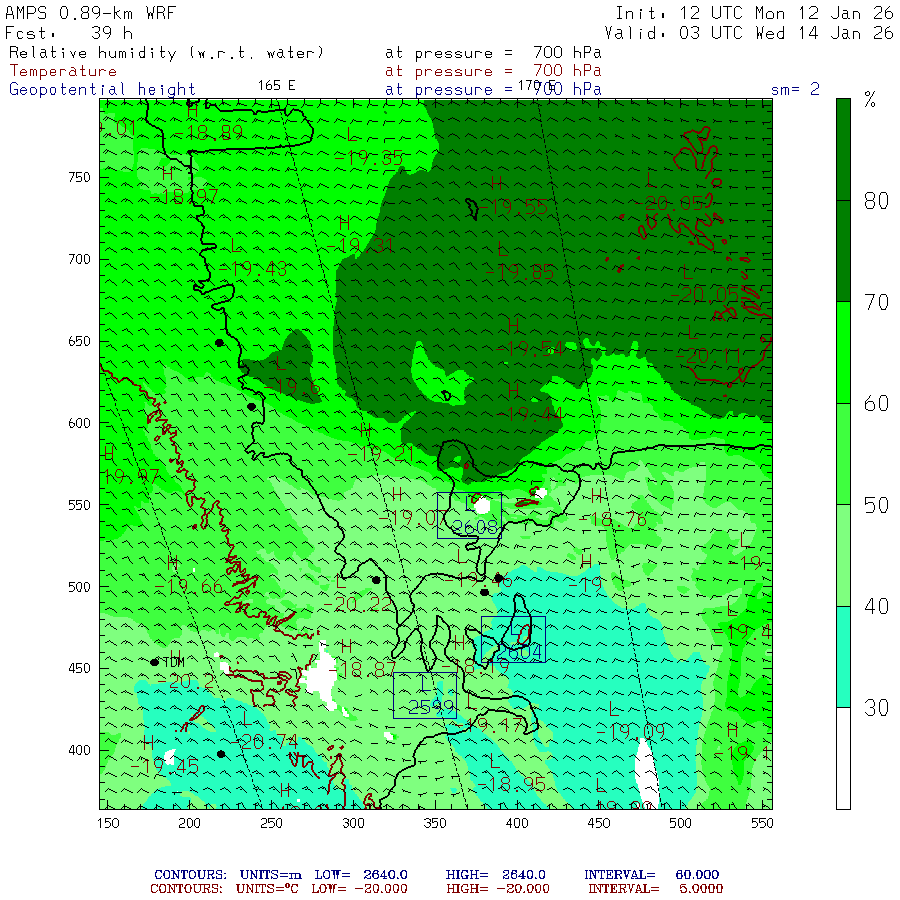
Task: Click the 165 E longitude label
Action: [276, 86]
